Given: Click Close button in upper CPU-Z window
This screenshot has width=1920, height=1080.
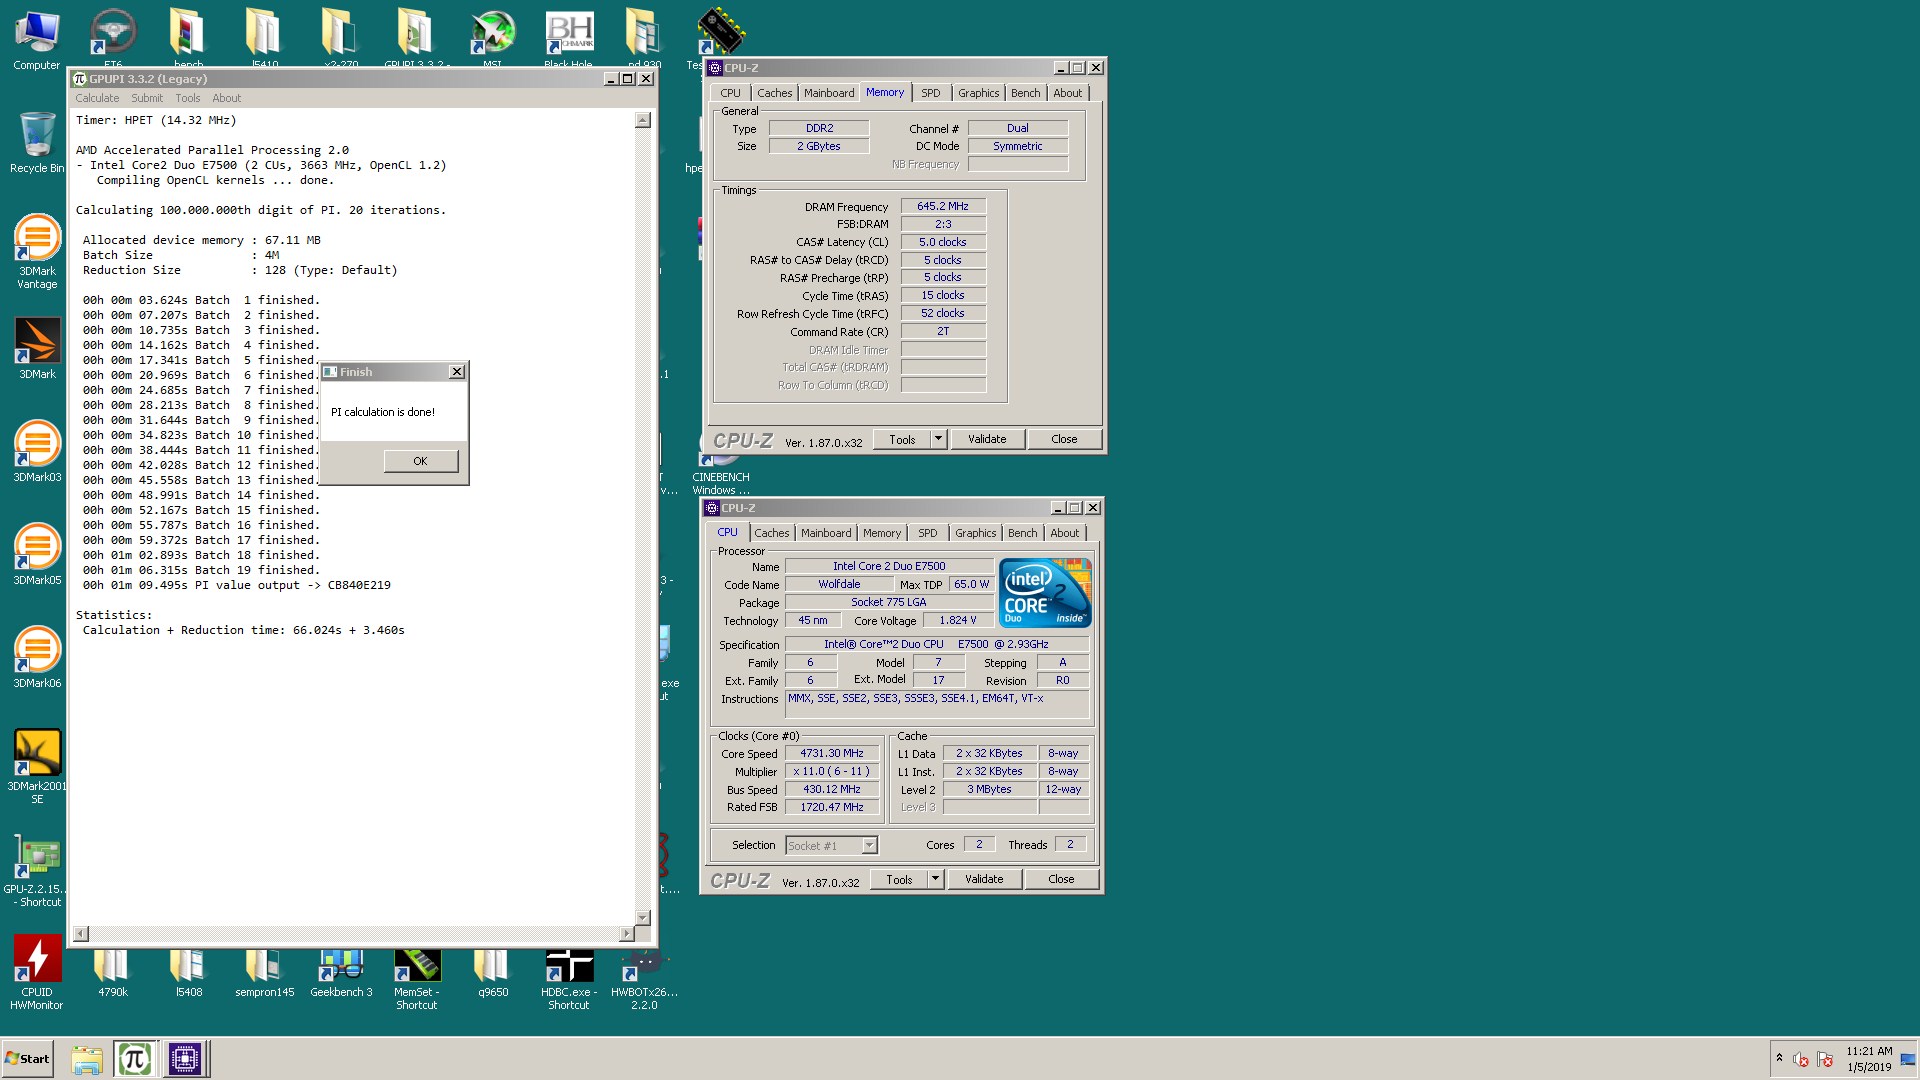Looking at the screenshot, I should pos(1064,439).
